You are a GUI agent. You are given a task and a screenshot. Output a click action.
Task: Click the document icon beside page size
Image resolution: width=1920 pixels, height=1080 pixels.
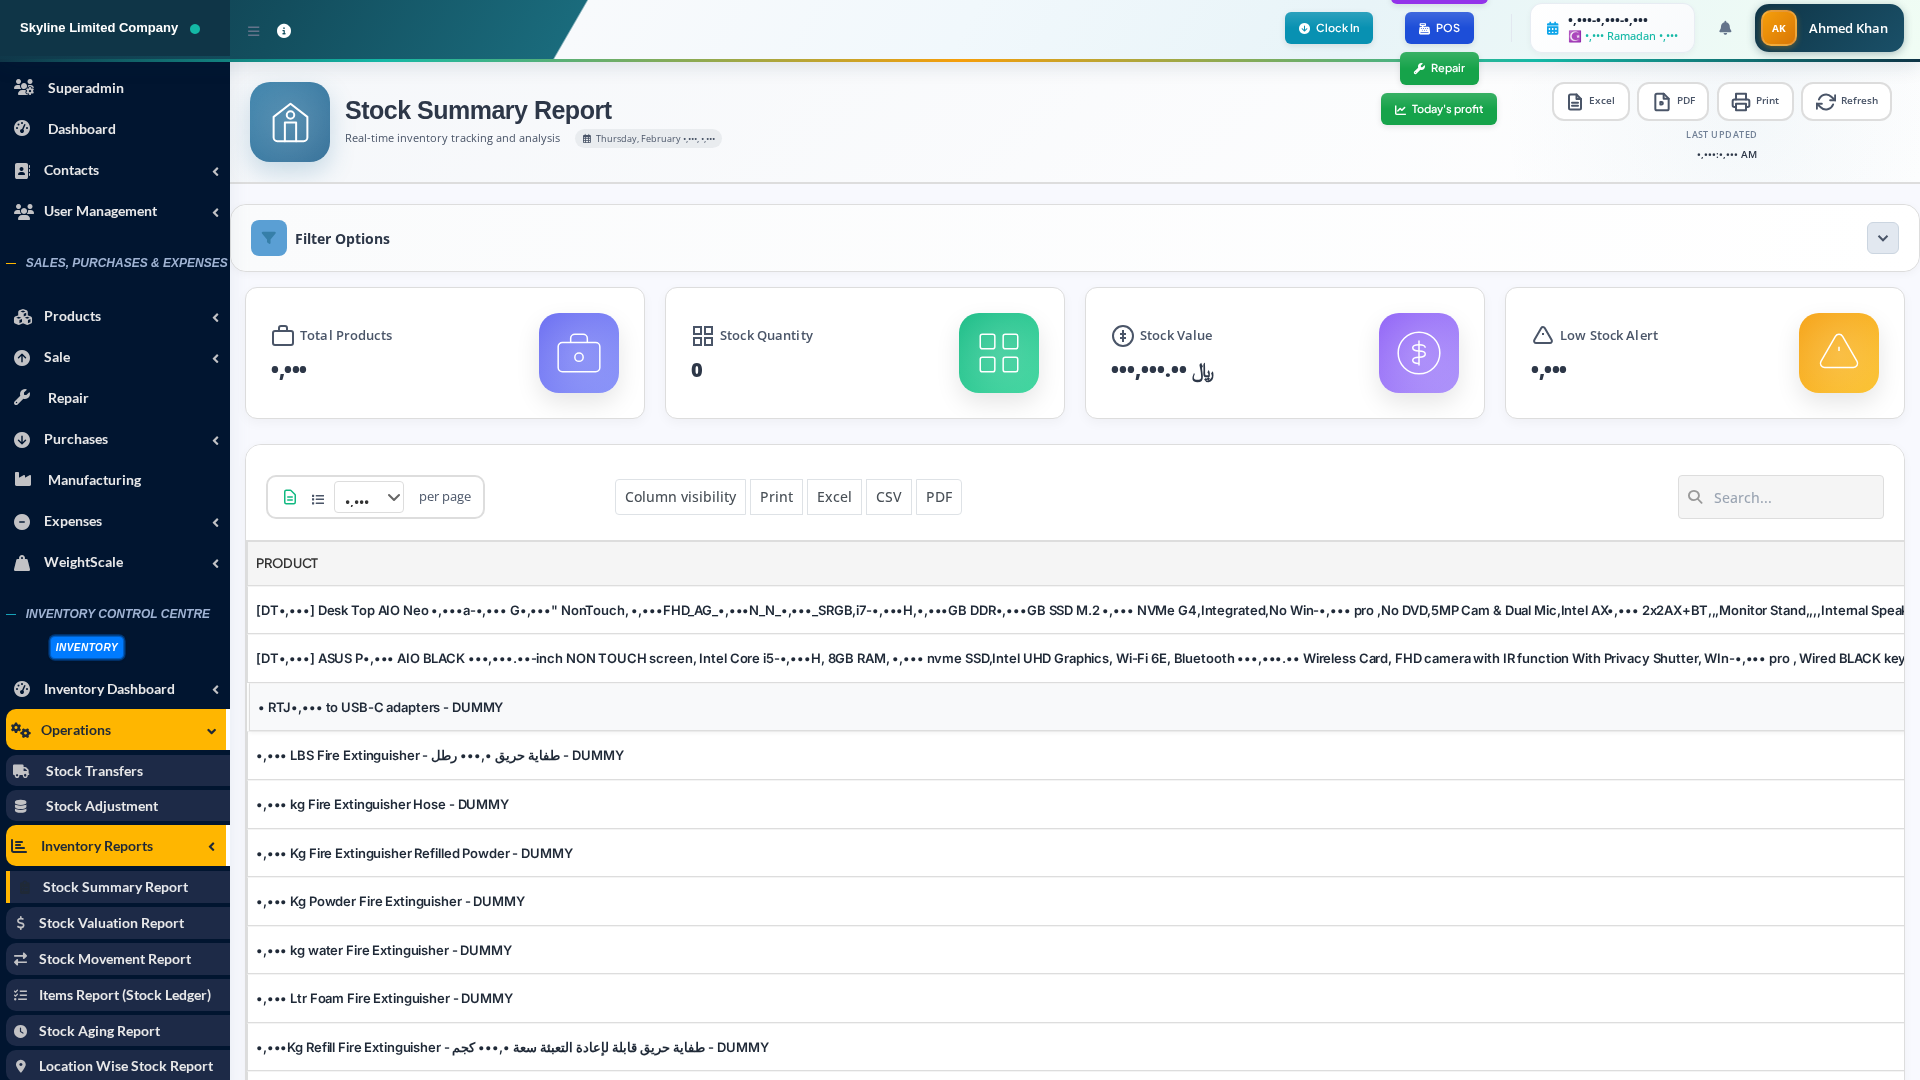[x=290, y=497]
